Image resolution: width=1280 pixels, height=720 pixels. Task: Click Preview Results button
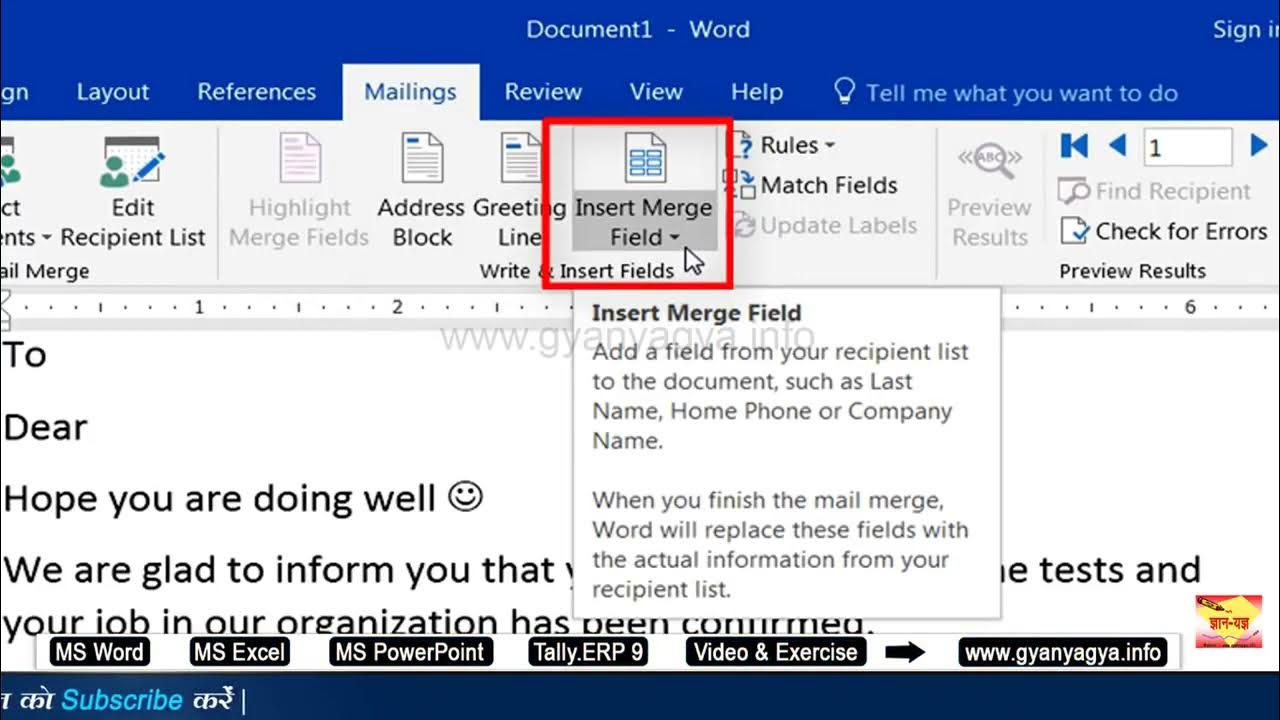989,196
